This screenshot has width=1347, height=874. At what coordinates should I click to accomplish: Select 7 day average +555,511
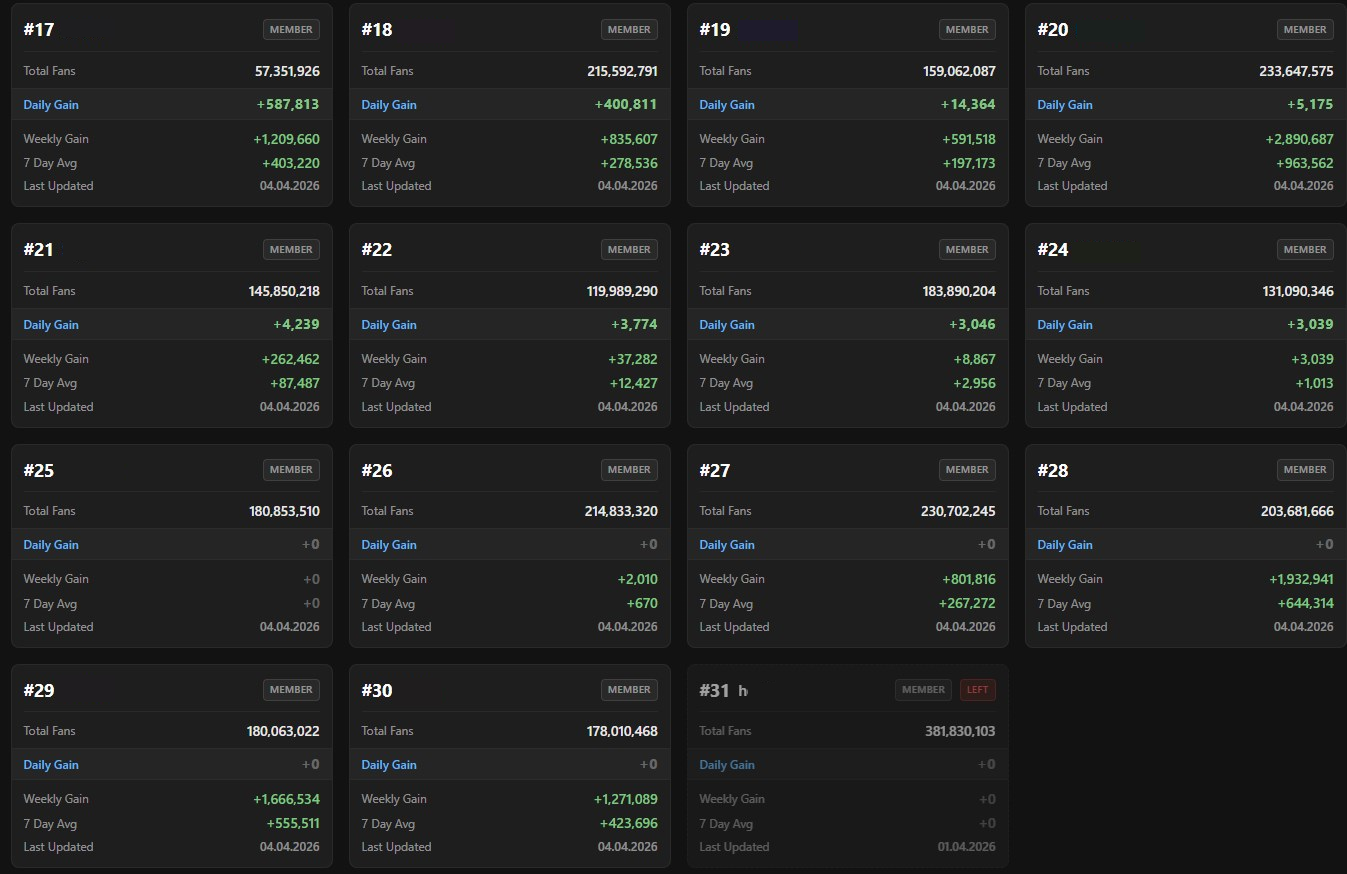(x=293, y=823)
